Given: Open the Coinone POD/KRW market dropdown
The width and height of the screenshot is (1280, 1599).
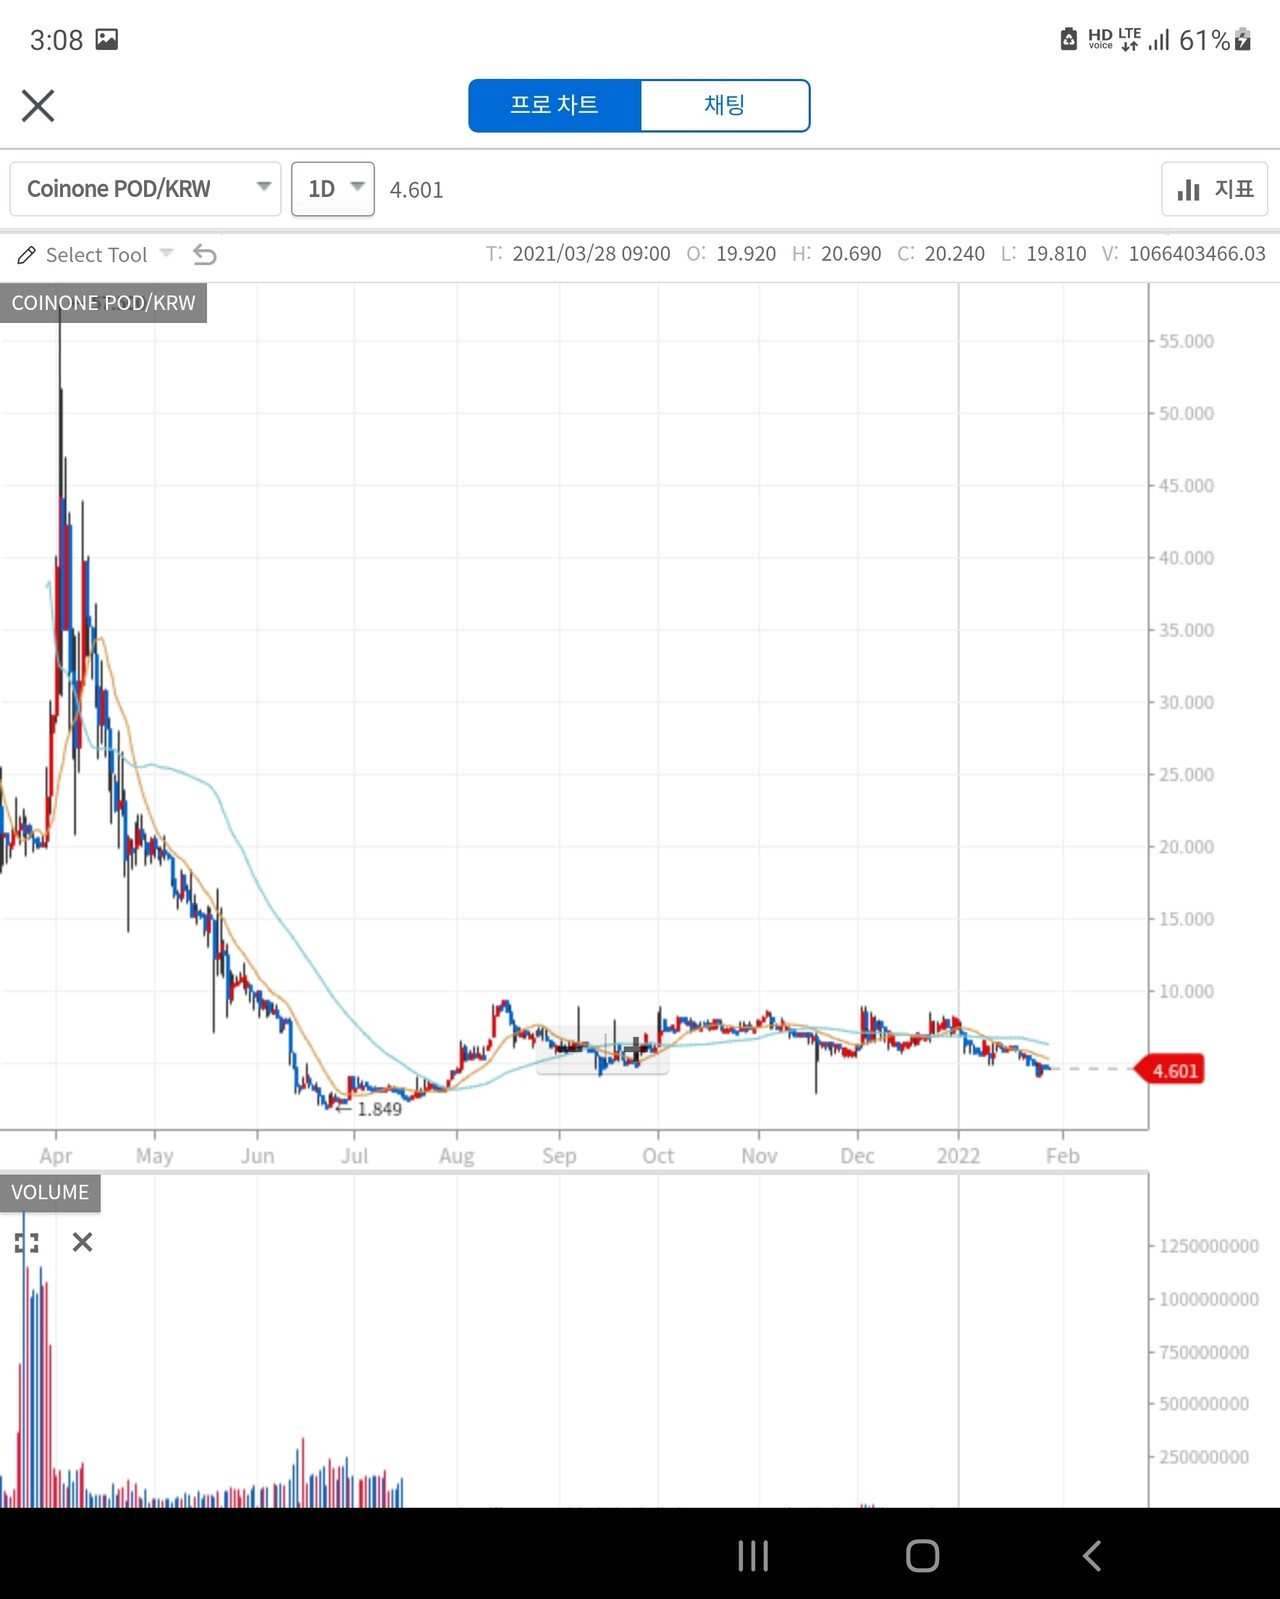Looking at the screenshot, I should click(x=145, y=189).
